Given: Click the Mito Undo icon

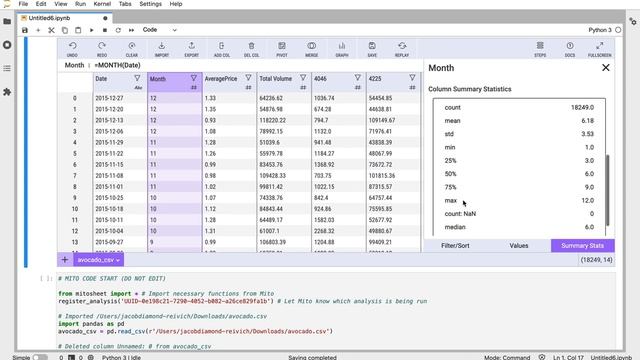Looking at the screenshot, I should tap(72, 46).
